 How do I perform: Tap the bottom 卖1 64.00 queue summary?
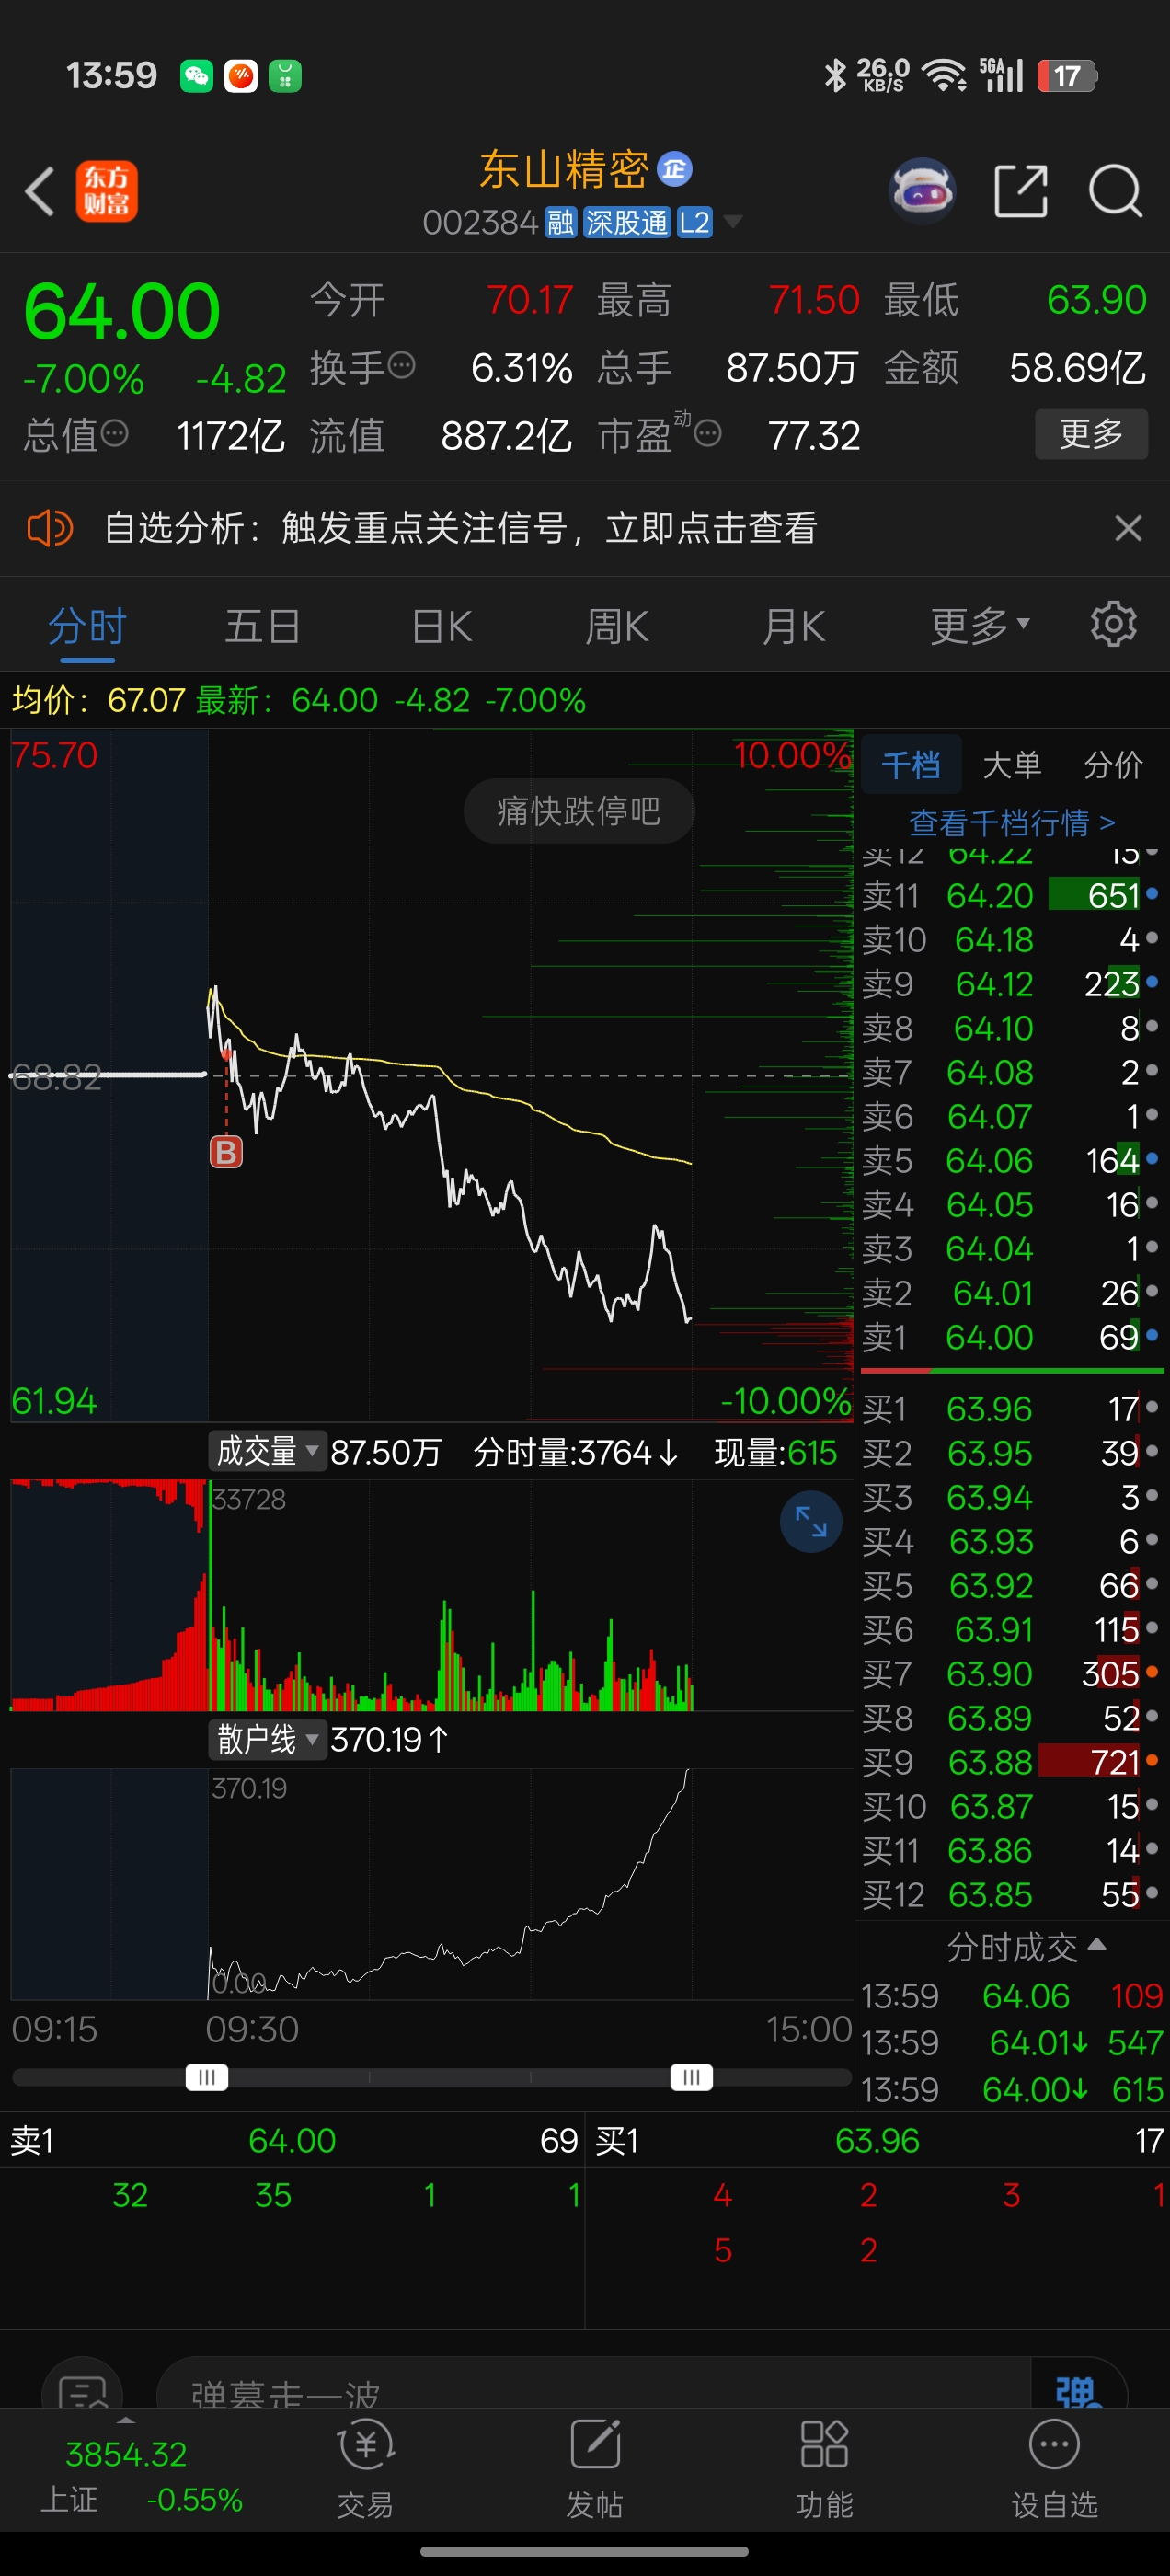(x=292, y=2140)
